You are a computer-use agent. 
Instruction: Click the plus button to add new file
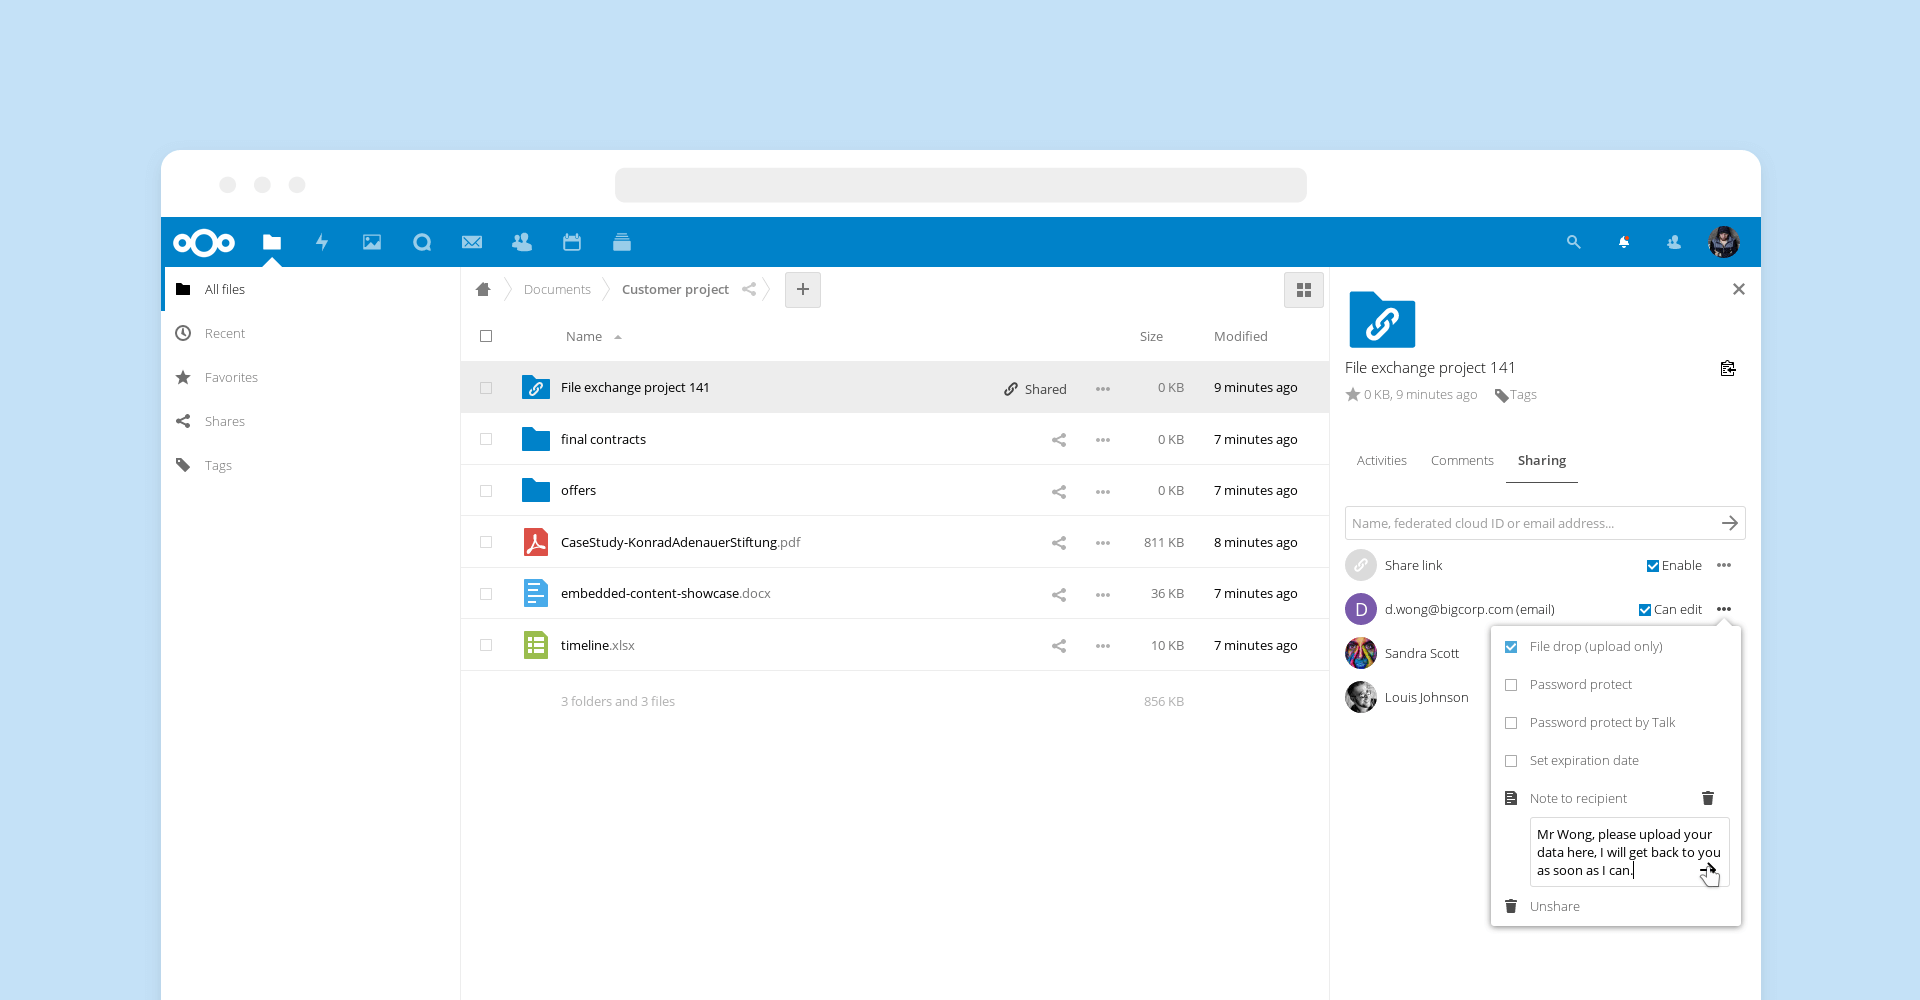coord(803,290)
